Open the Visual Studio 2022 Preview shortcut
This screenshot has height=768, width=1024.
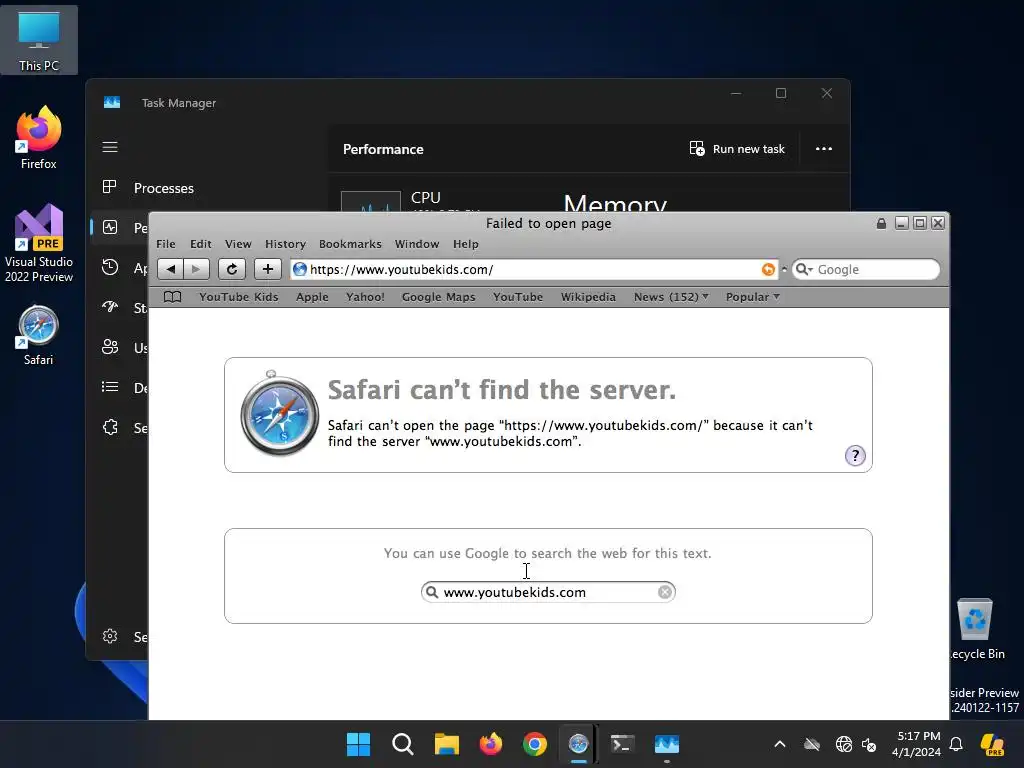coord(39,244)
